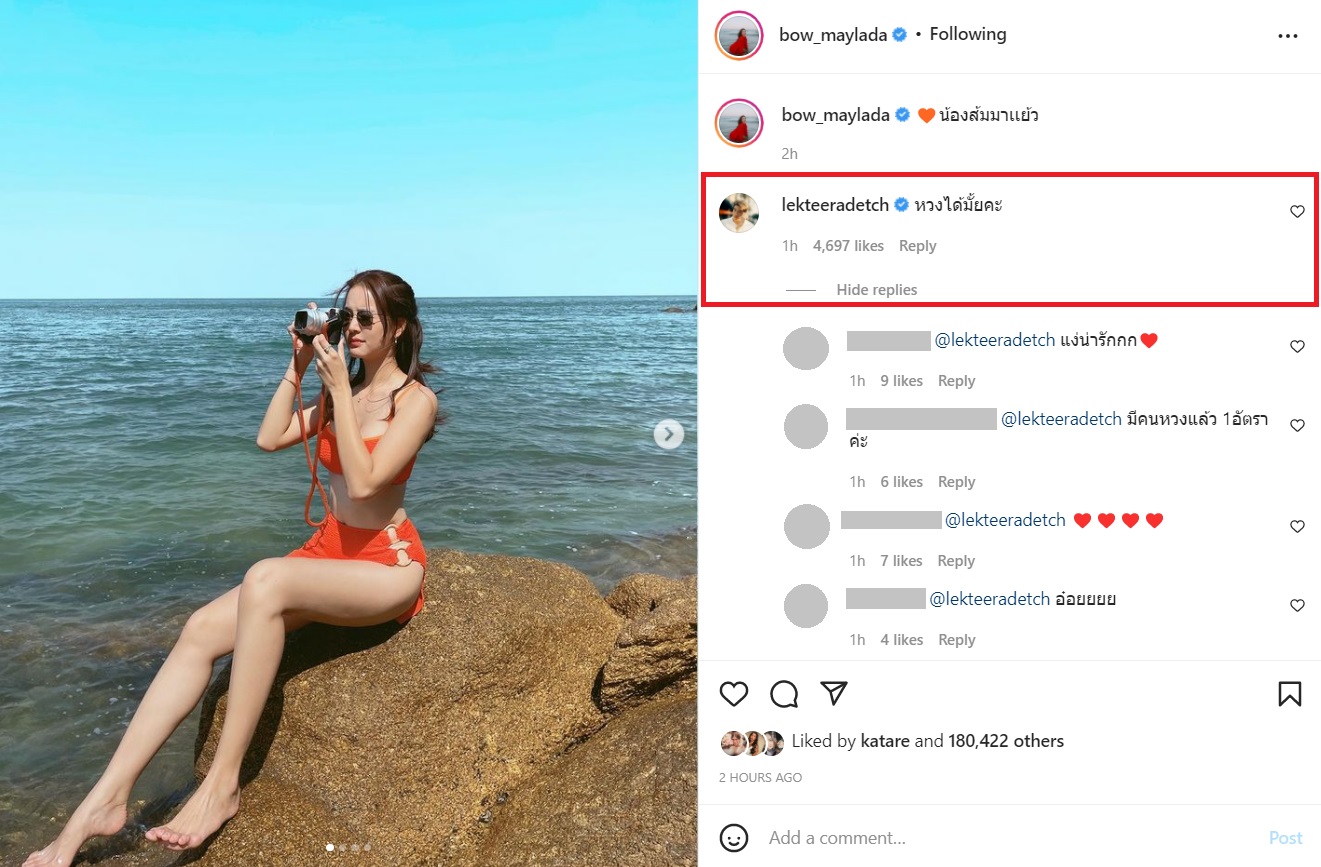This screenshot has height=867, width=1321.
Task: Like the reply with four hearts
Action: click(x=1297, y=527)
